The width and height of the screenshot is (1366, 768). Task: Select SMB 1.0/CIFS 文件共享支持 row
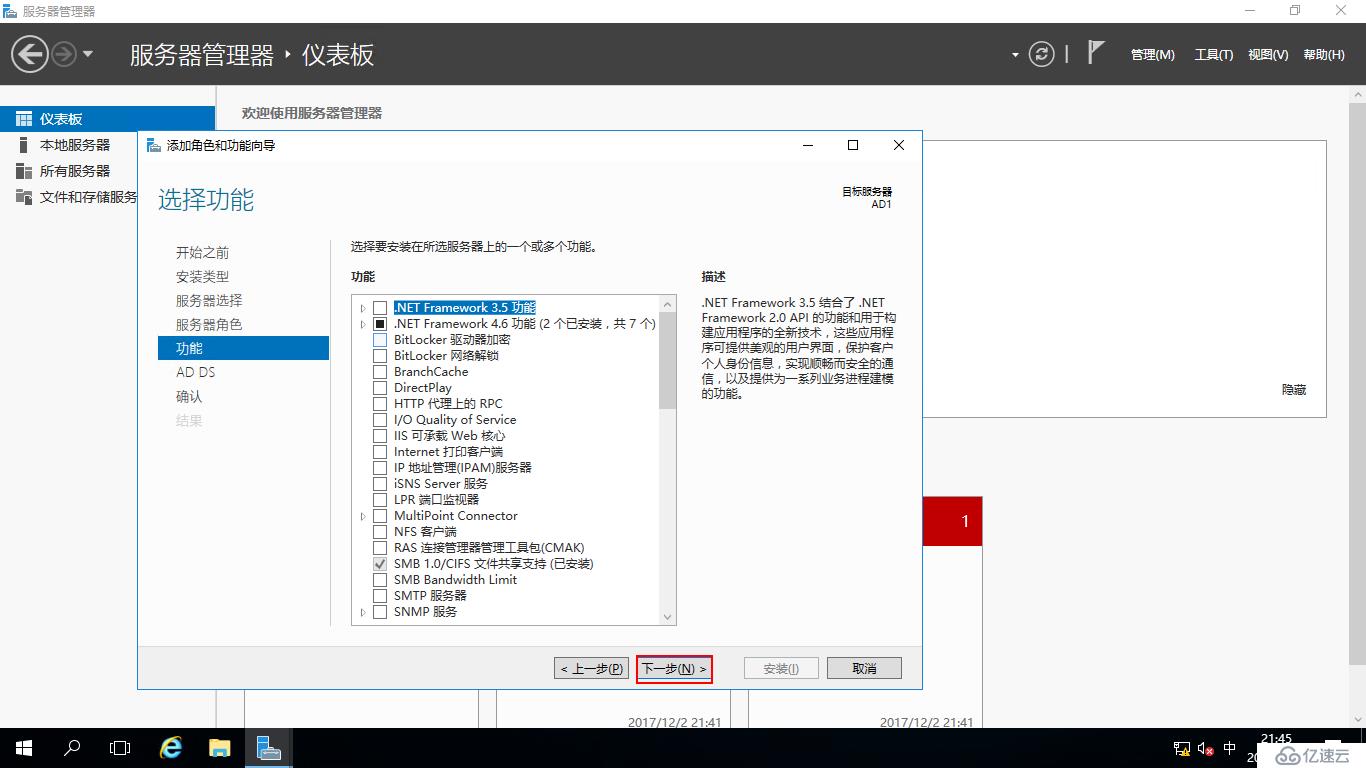point(494,564)
